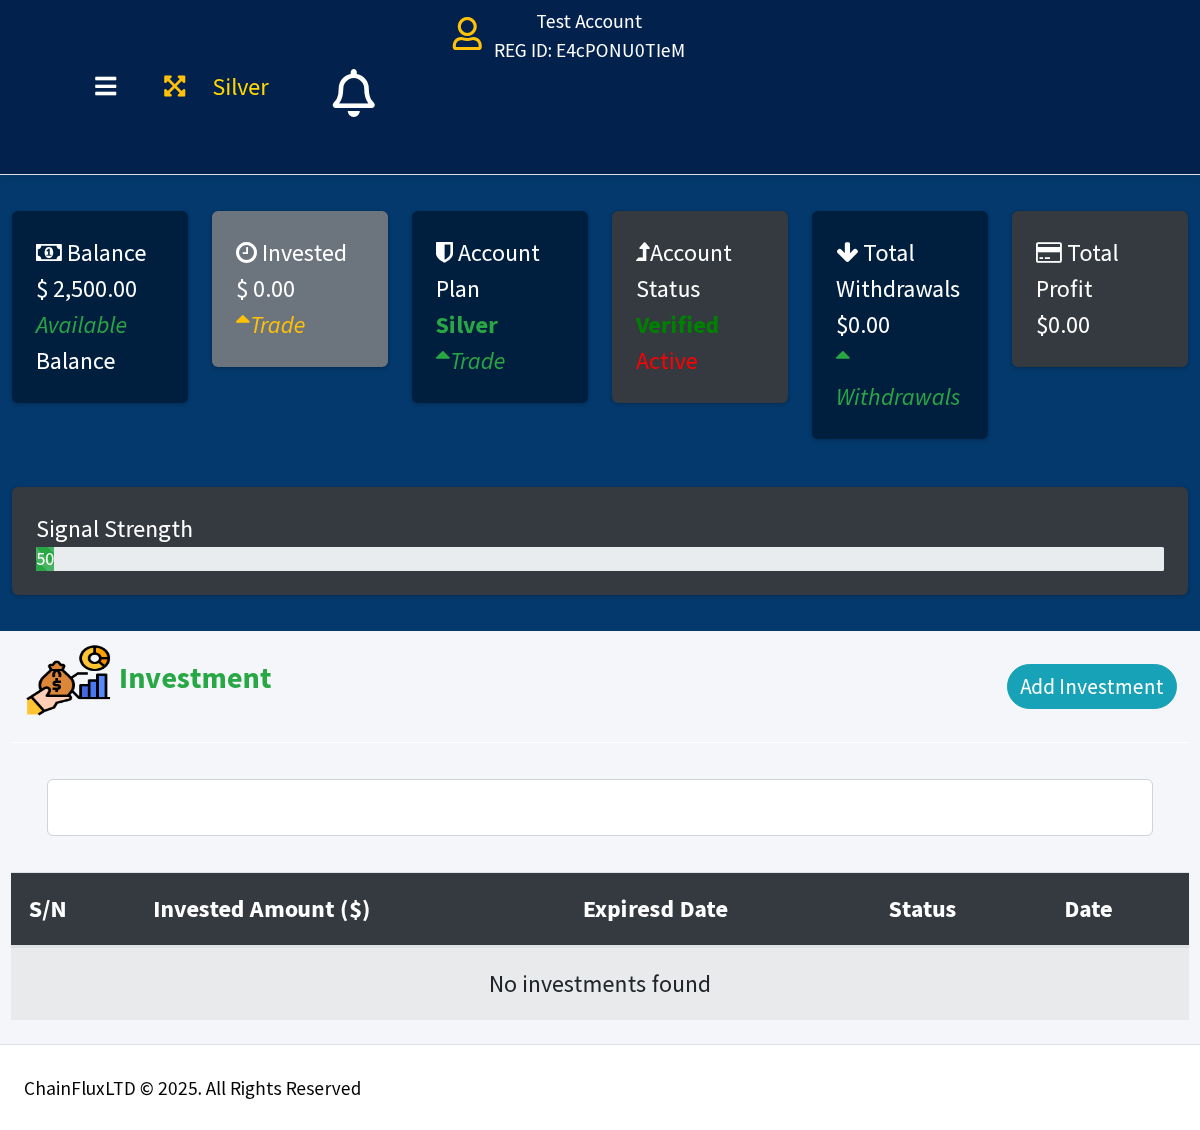Screen dimensions: 1200x1130
Task: Click the green caret in Account Plan card
Action: [443, 356]
